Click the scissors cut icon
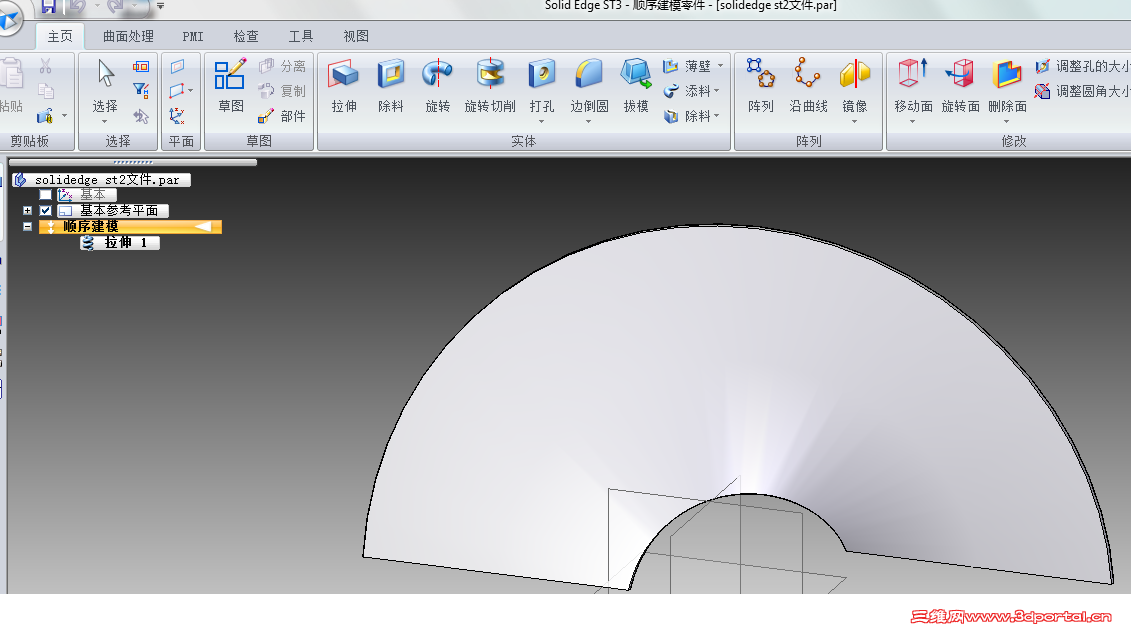Image resolution: width=1131 pixels, height=630 pixels. coord(45,66)
